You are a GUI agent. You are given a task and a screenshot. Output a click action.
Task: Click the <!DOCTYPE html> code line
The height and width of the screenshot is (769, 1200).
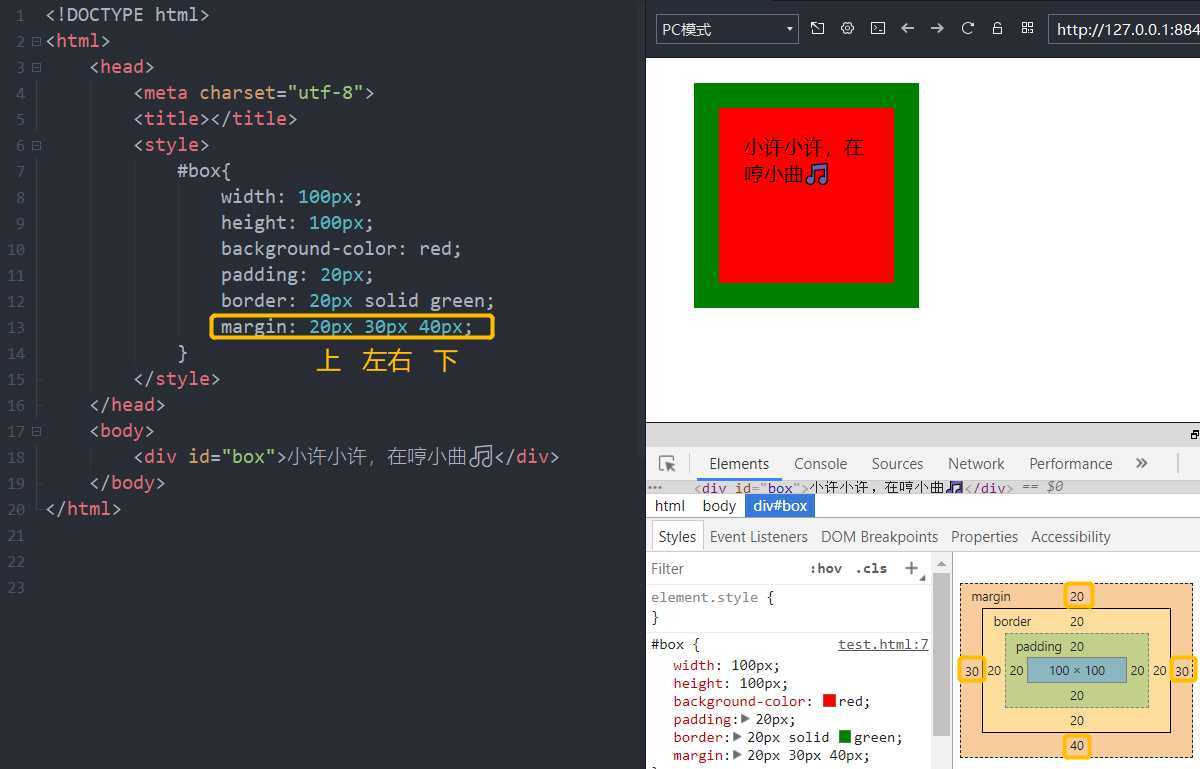pos(128,15)
